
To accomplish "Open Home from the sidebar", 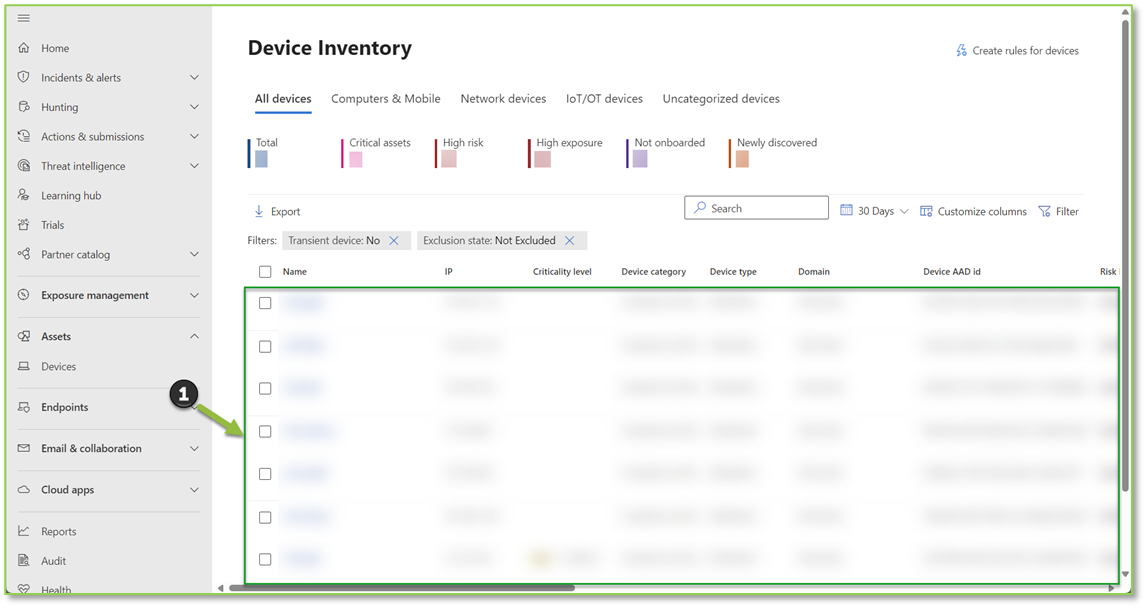I will 55,48.
